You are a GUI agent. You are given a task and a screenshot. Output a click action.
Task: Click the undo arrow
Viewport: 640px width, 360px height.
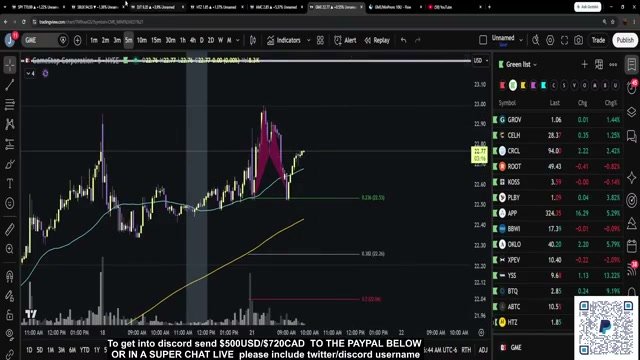pos(404,40)
